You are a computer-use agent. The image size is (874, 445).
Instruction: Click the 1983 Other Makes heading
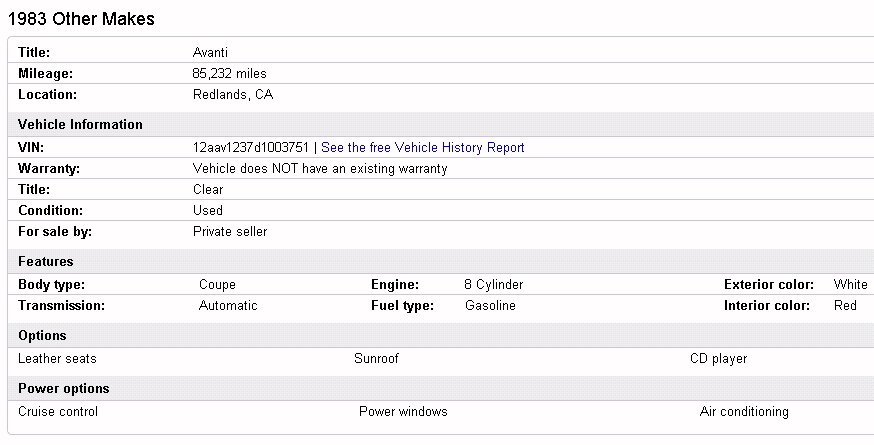coord(81,19)
